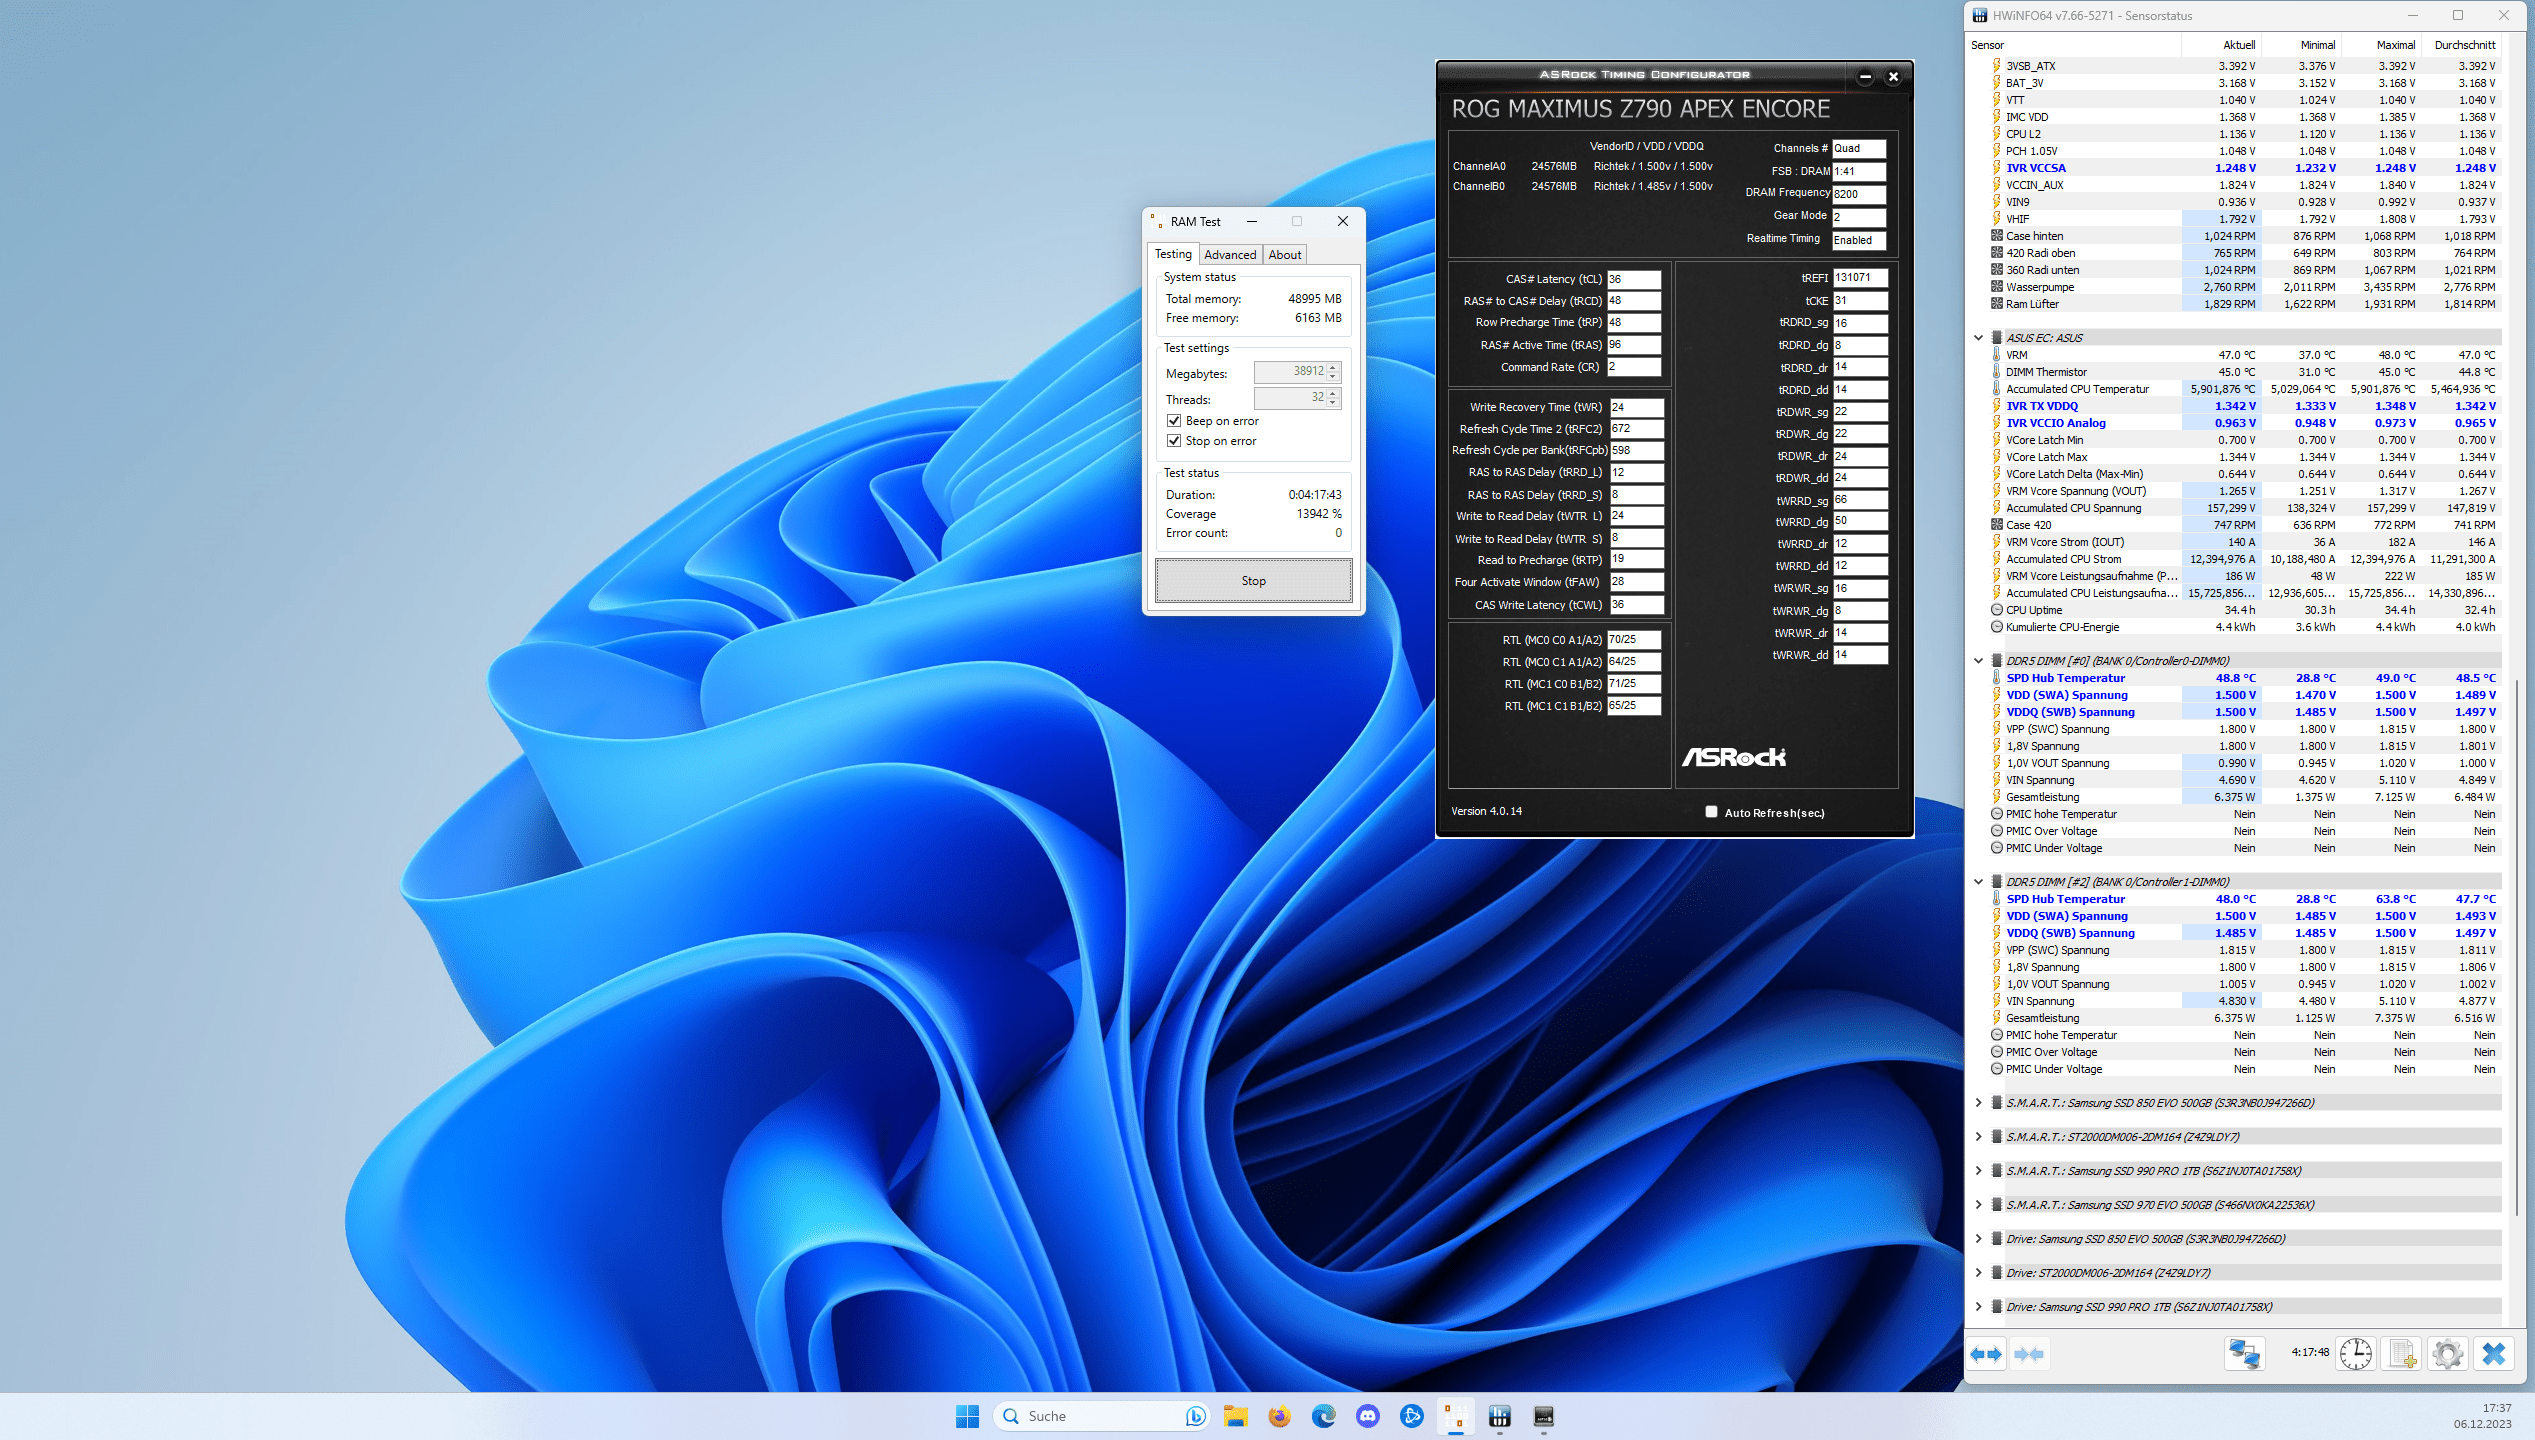
Task: Reset sensor timer with clock icon
Action: (2355, 1354)
